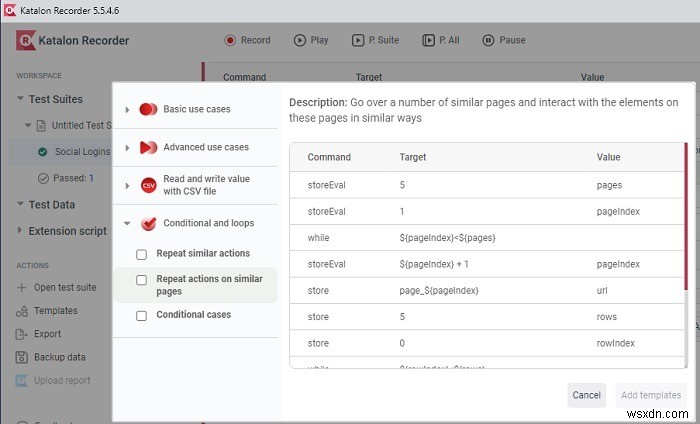Click the Record toolbar icon
Viewport: 700px width, 424px height.
coord(231,41)
